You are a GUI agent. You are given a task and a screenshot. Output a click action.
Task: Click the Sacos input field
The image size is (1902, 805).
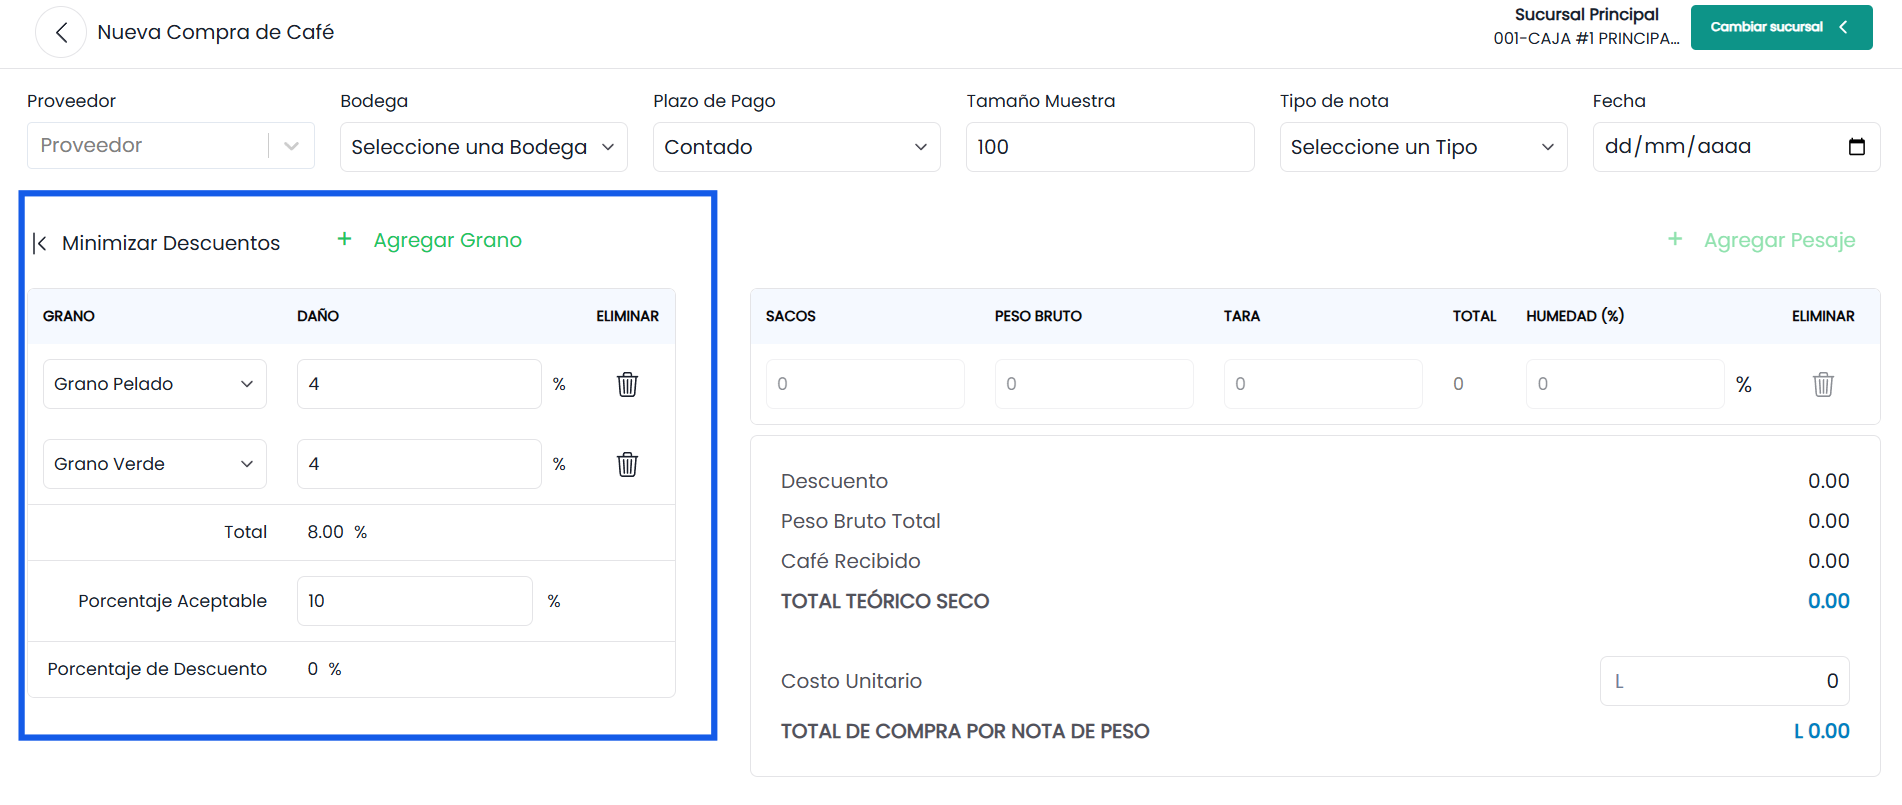(865, 384)
